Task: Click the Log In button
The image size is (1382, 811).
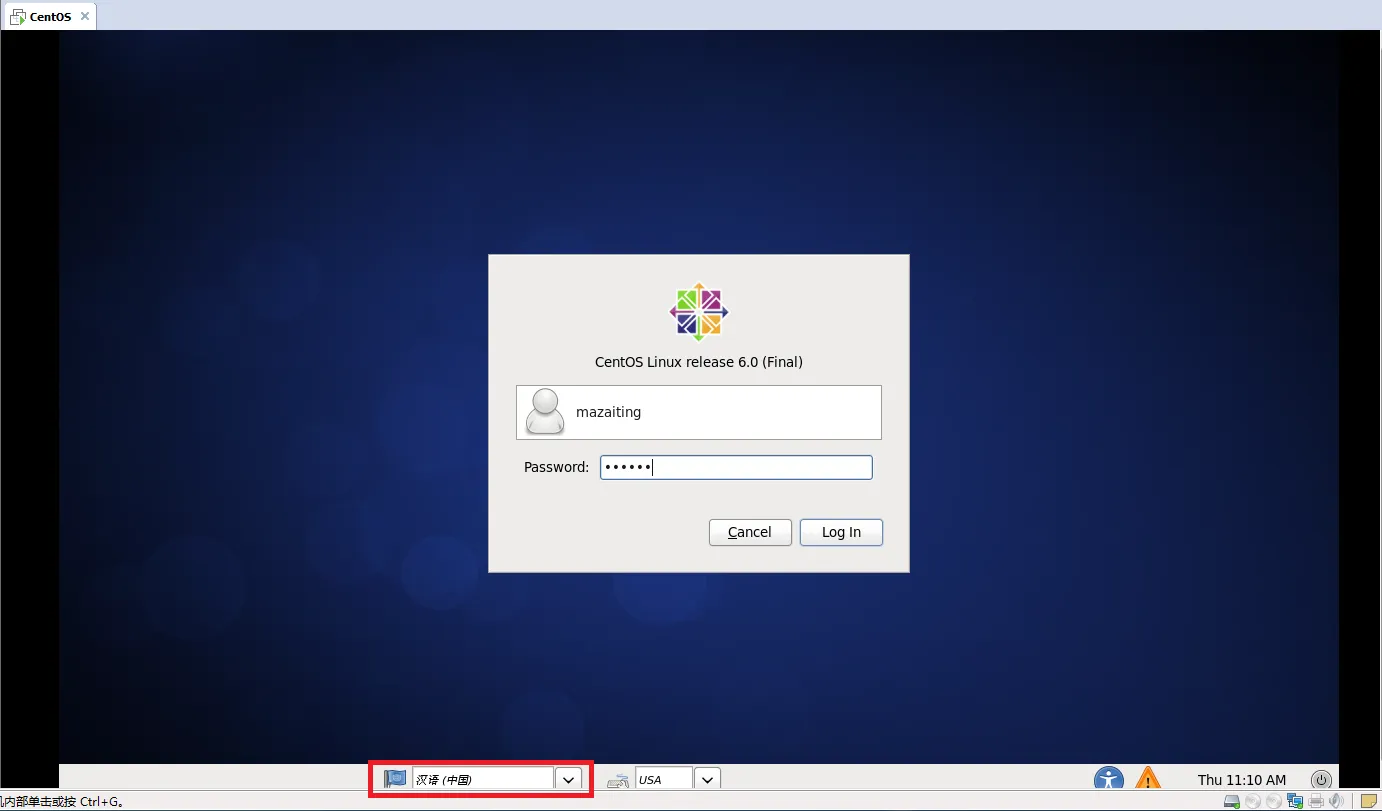Action: (x=841, y=532)
